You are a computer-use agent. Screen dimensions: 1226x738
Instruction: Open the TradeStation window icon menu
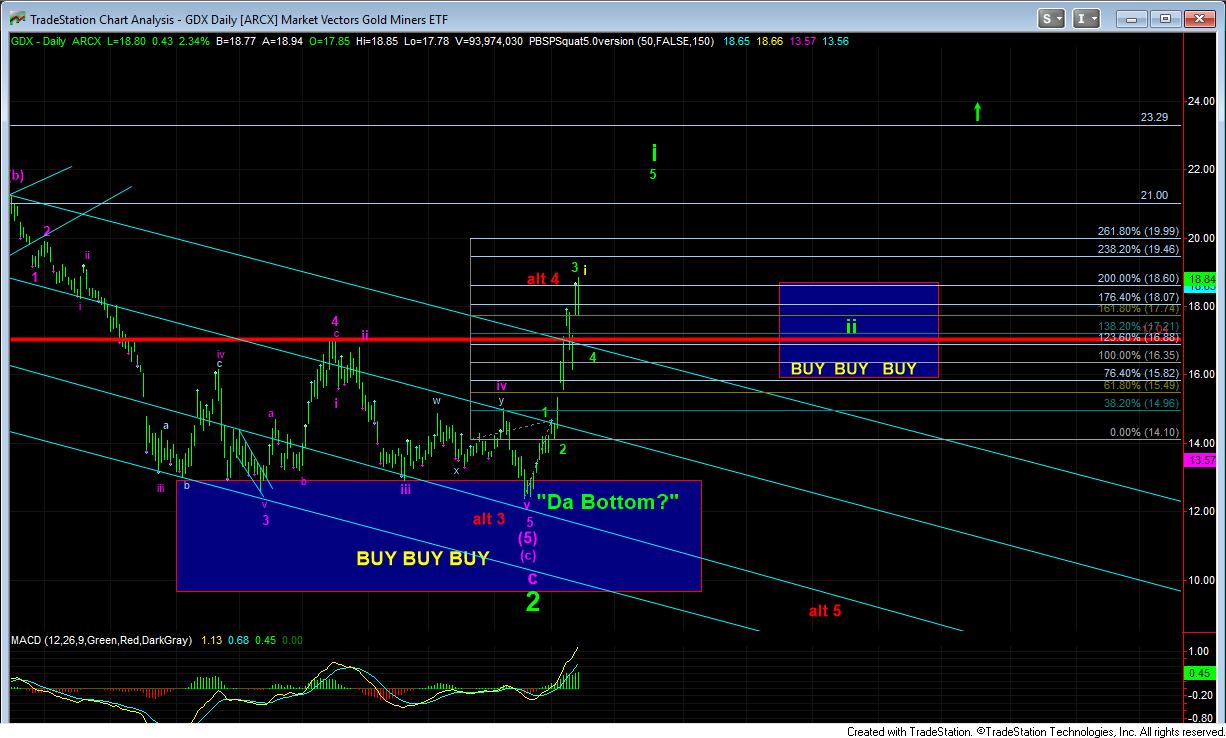[x=15, y=19]
